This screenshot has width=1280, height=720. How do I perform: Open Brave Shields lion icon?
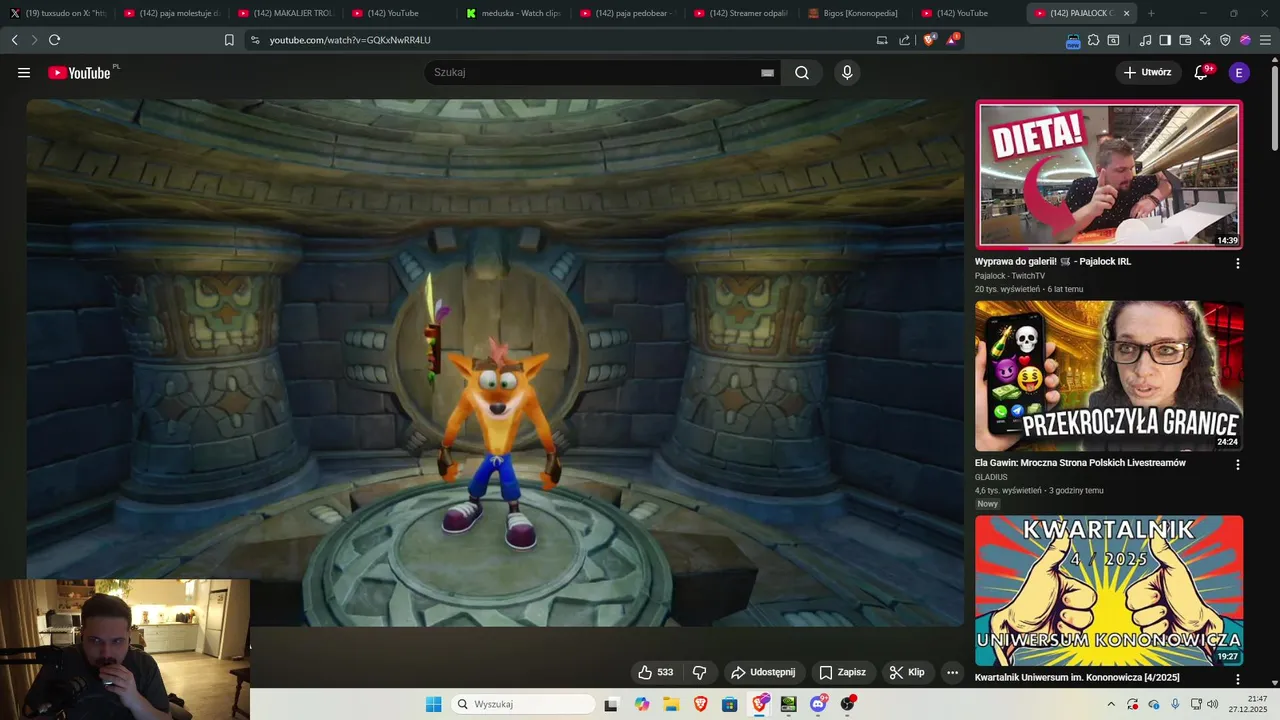click(929, 40)
